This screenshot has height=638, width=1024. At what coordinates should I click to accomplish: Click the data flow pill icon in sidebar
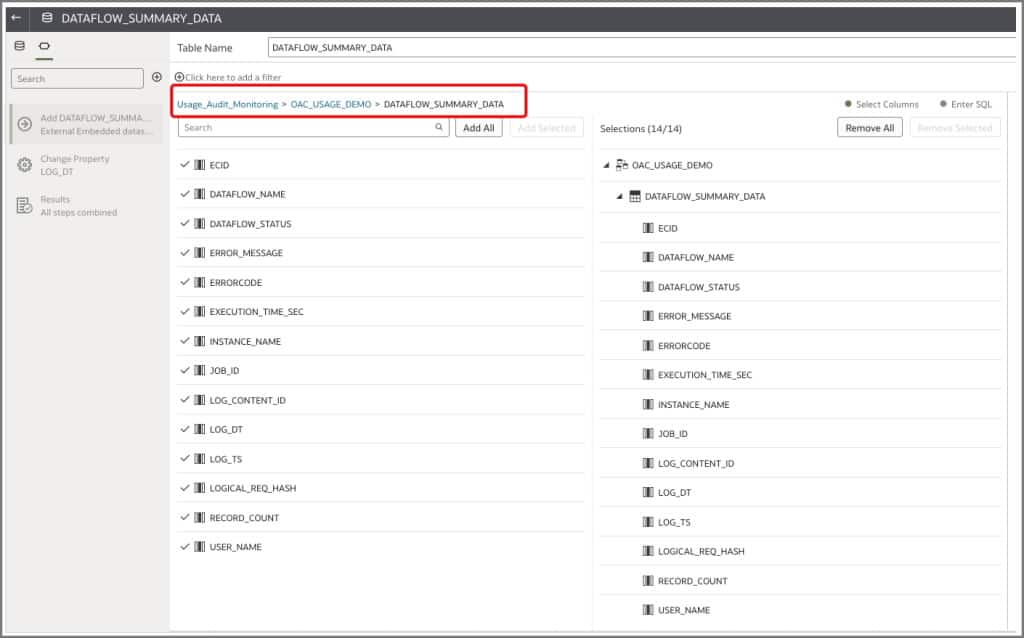pyautogui.click(x=42, y=45)
